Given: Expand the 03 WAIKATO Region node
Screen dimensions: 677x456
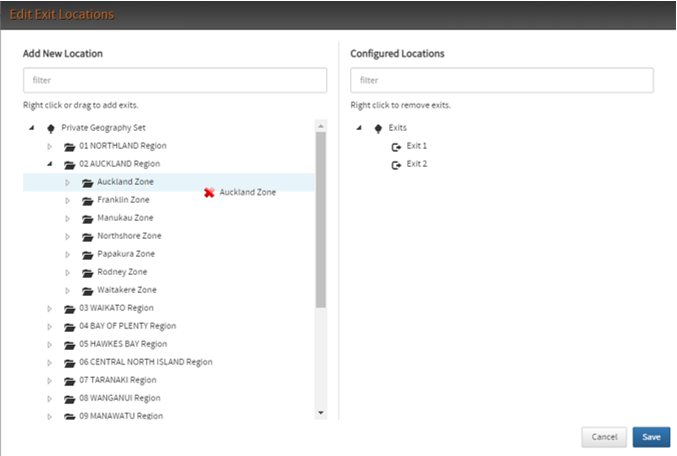Looking at the screenshot, I should coord(49,309).
